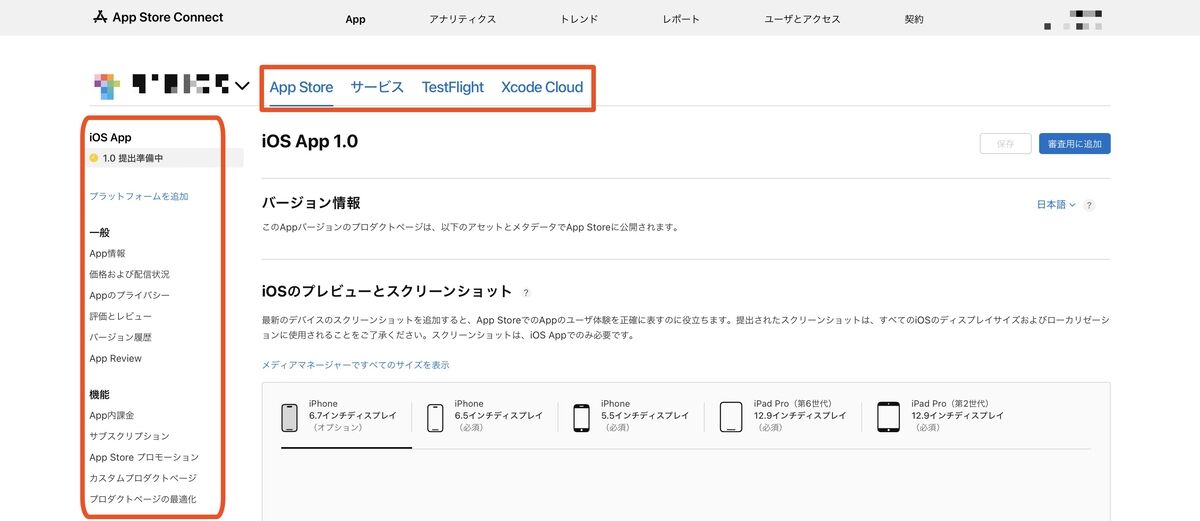Open 評価とレビュー in sidebar

[120, 317]
